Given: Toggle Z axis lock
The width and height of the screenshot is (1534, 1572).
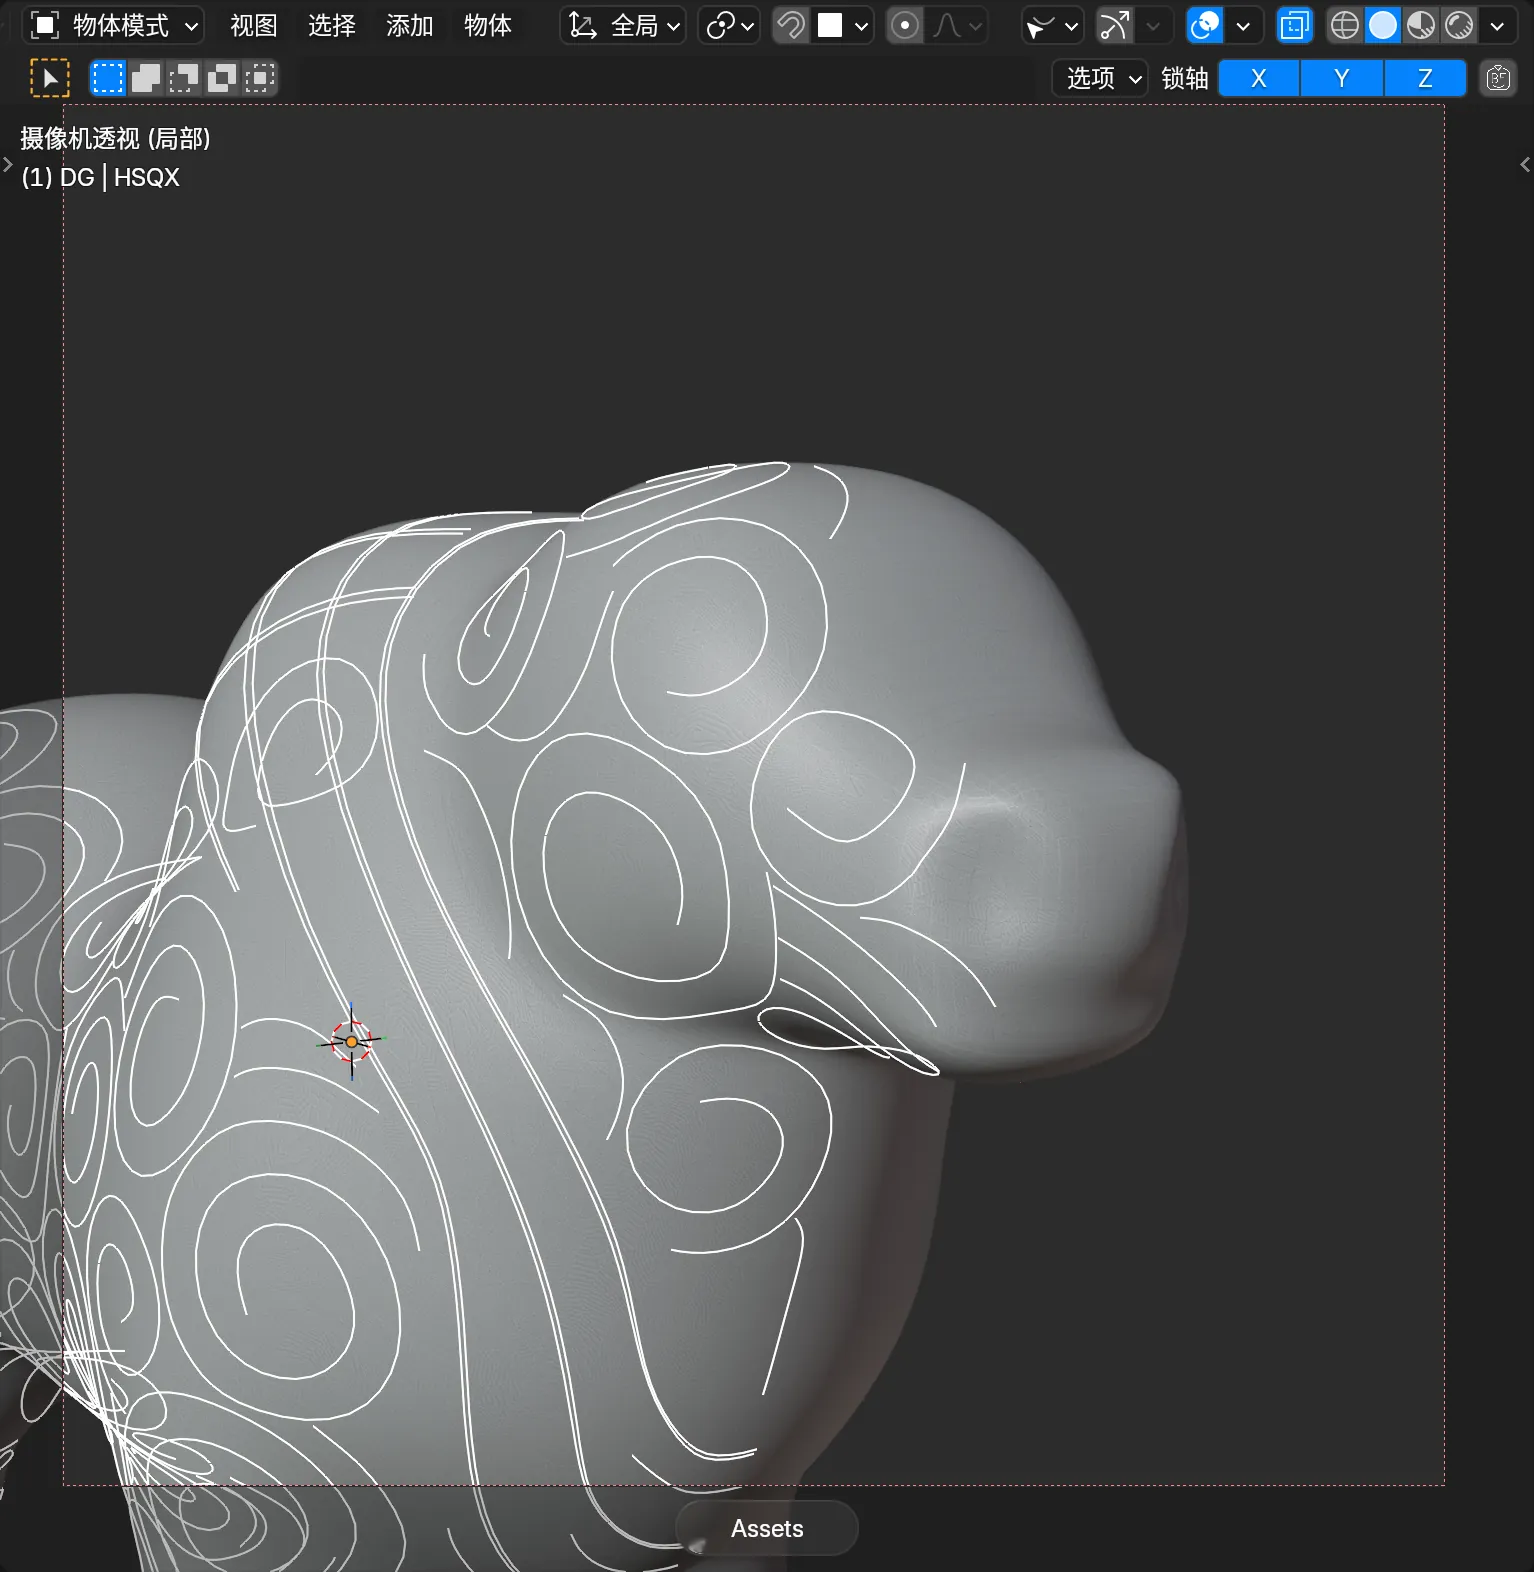Looking at the screenshot, I should [x=1425, y=78].
